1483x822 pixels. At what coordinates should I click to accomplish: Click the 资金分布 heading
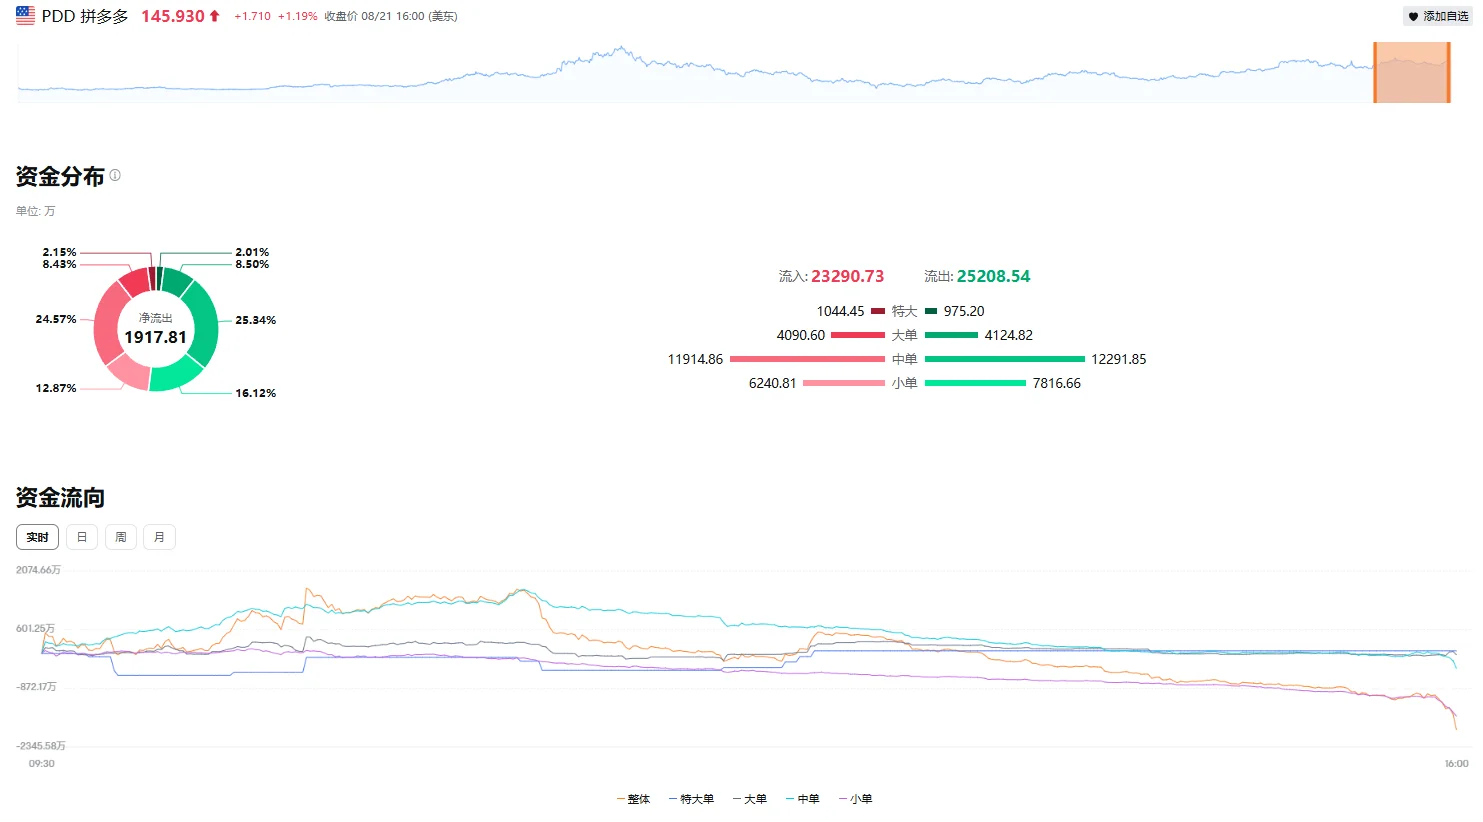(60, 176)
